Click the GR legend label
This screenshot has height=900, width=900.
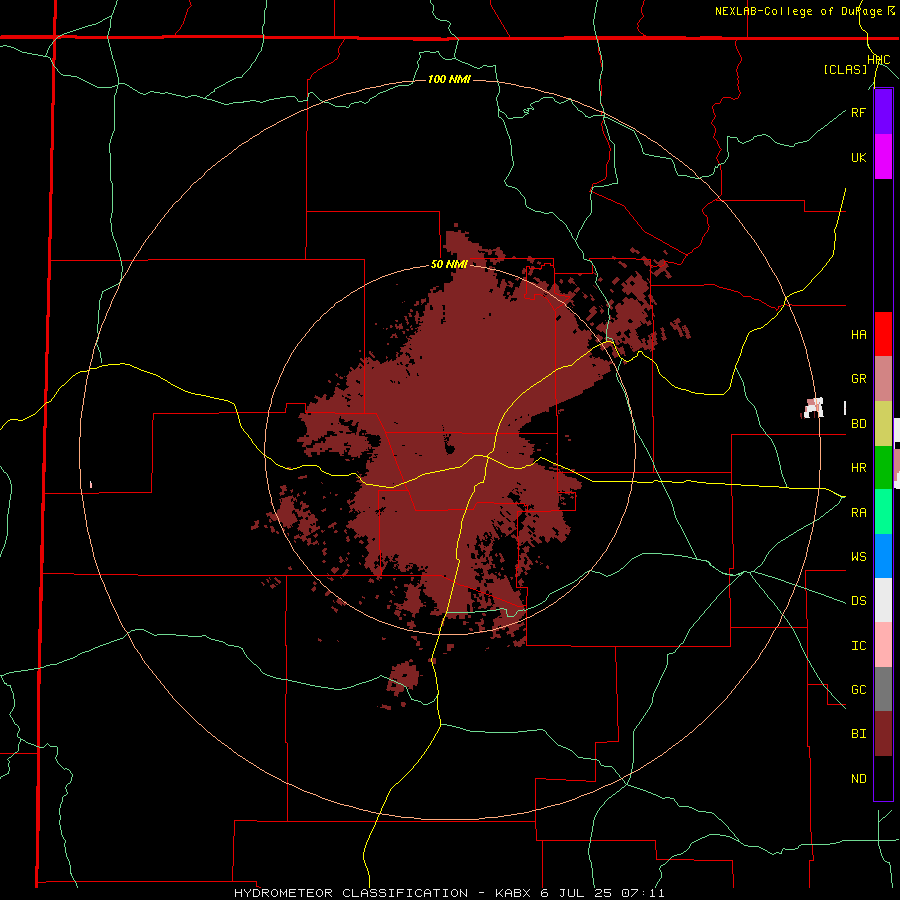tap(858, 379)
